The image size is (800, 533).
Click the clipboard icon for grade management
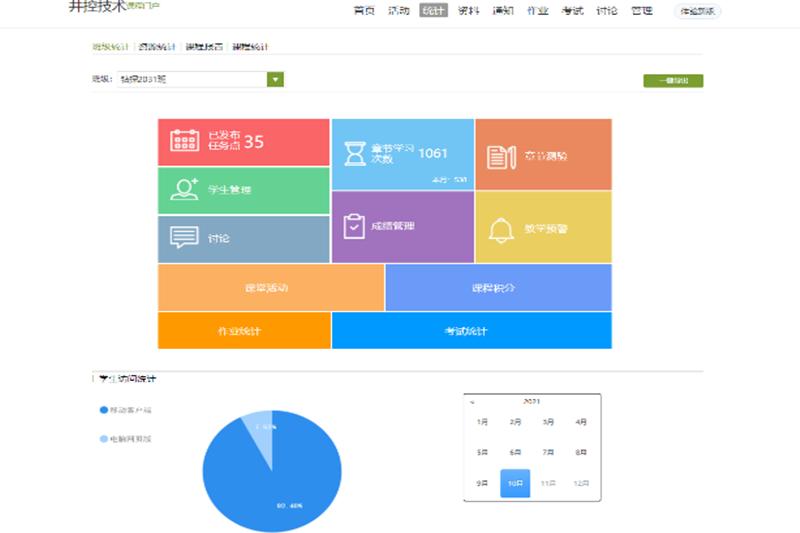click(354, 227)
